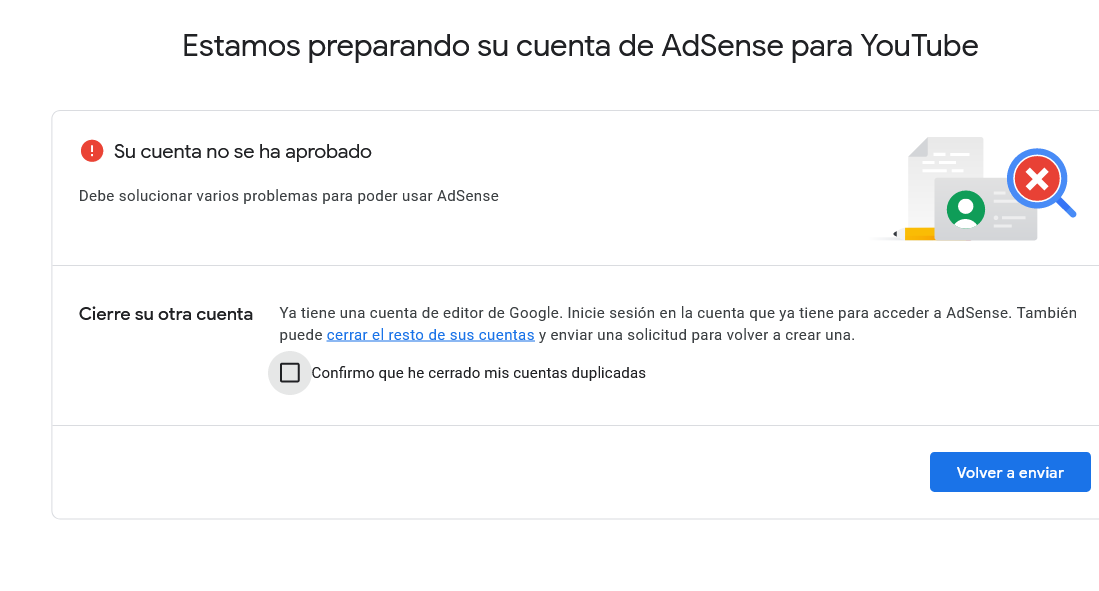Click the label 'Confirmo que he cerrado mis cuentas duplicadas'

(x=479, y=373)
